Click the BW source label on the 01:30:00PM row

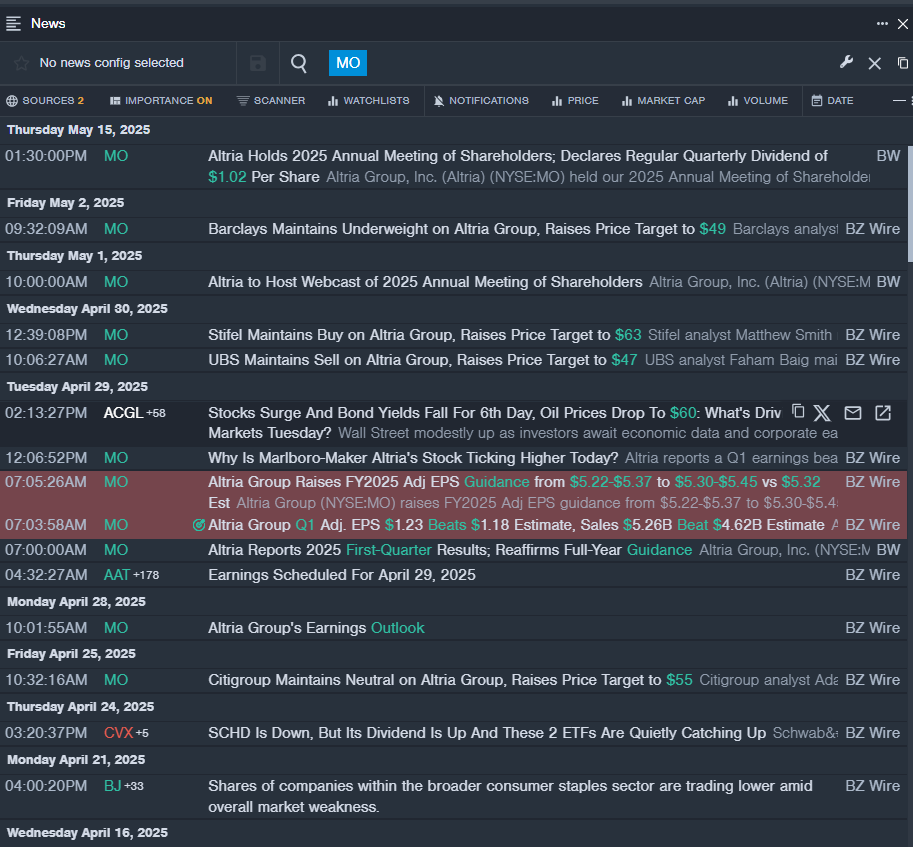[x=888, y=156]
